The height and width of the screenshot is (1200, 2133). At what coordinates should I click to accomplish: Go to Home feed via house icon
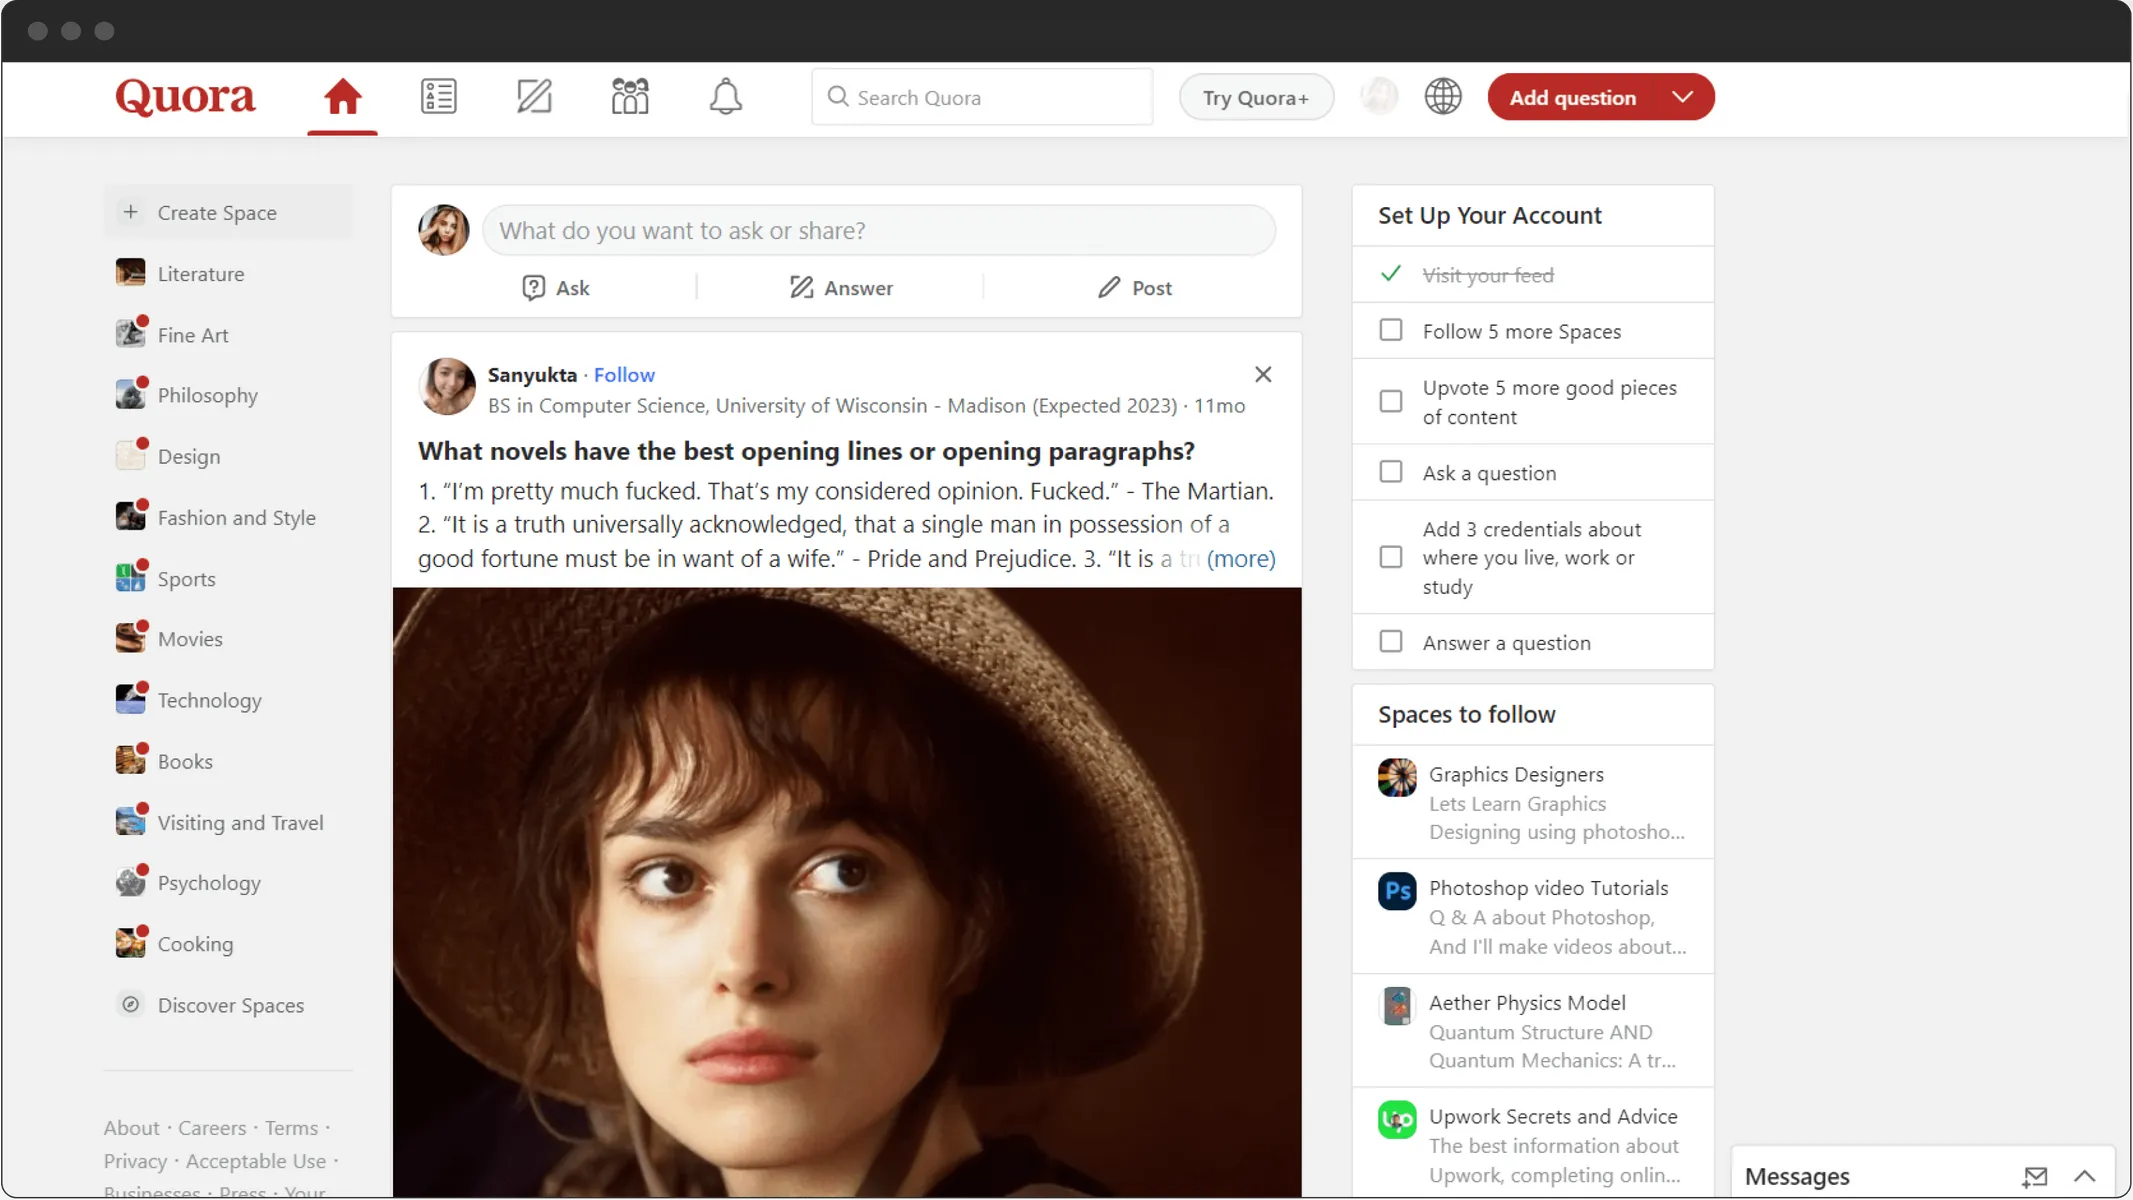(x=342, y=96)
